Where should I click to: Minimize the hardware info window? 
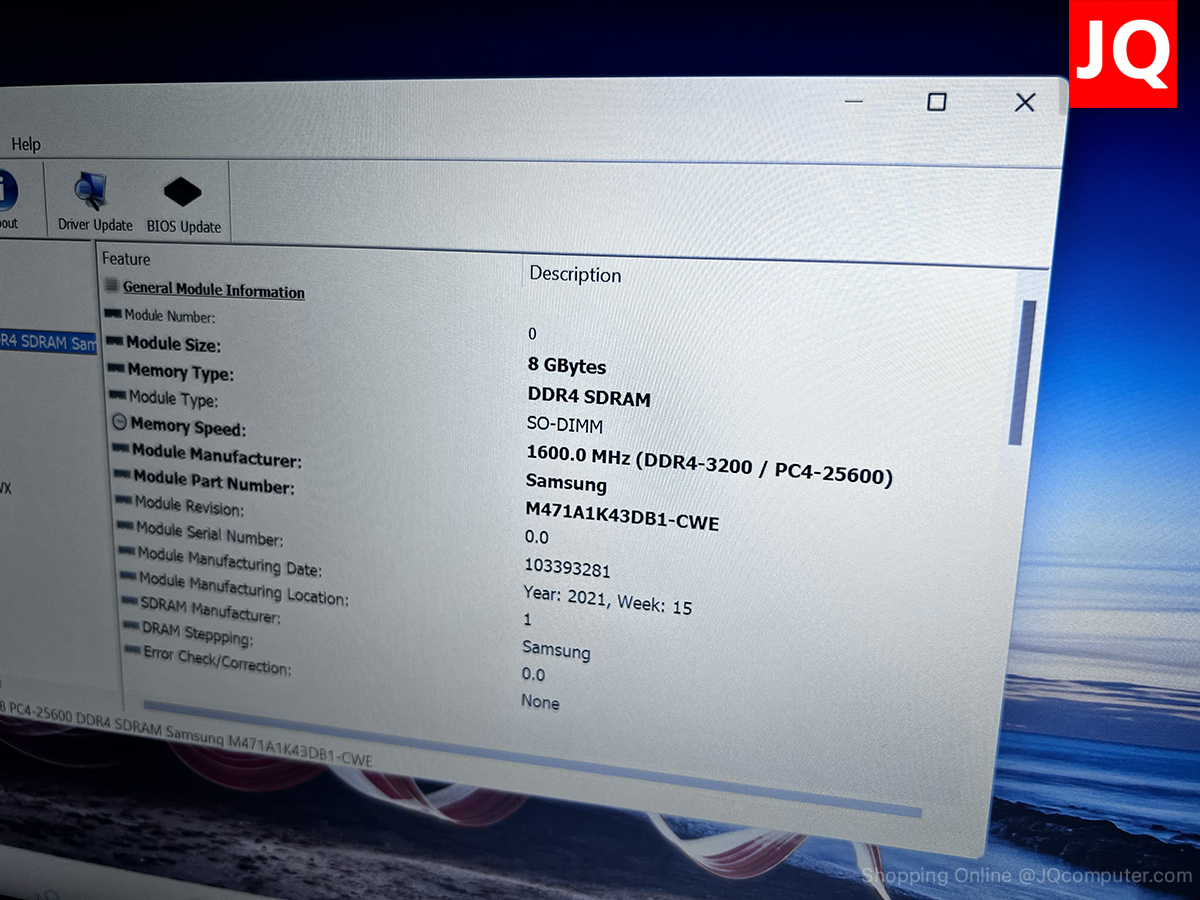853,101
